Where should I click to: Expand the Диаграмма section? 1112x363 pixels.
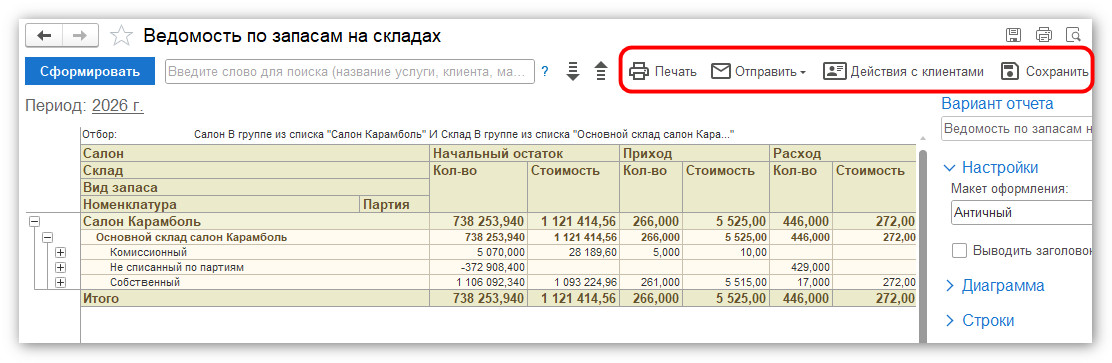point(994,286)
